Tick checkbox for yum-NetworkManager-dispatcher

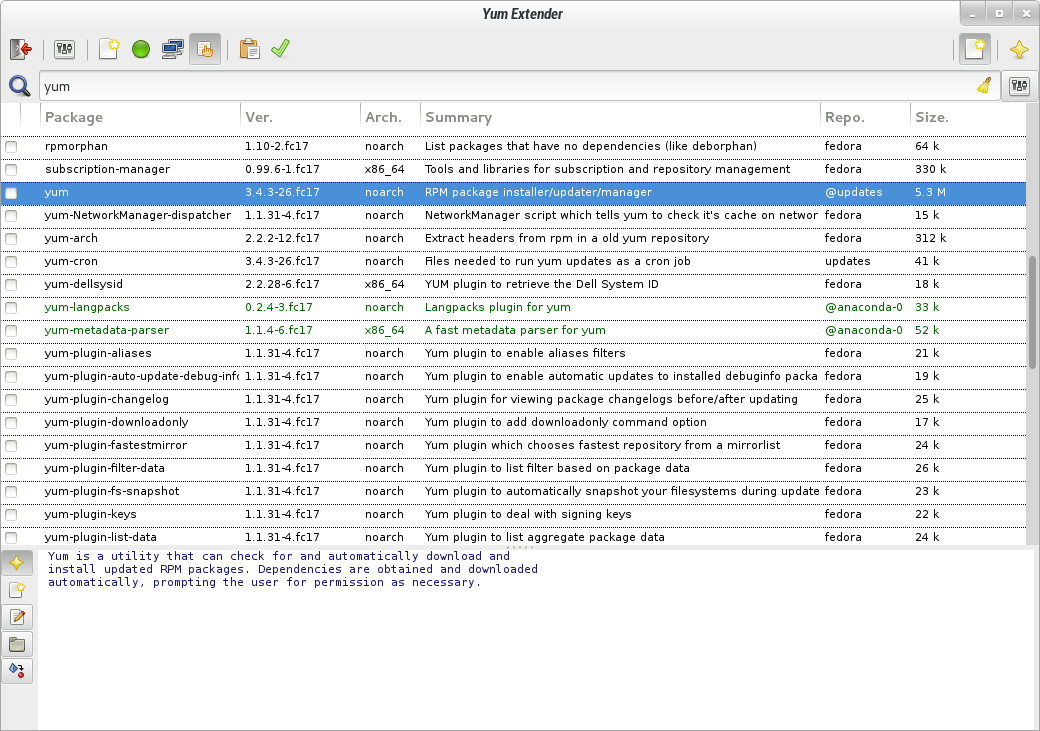tap(11, 216)
